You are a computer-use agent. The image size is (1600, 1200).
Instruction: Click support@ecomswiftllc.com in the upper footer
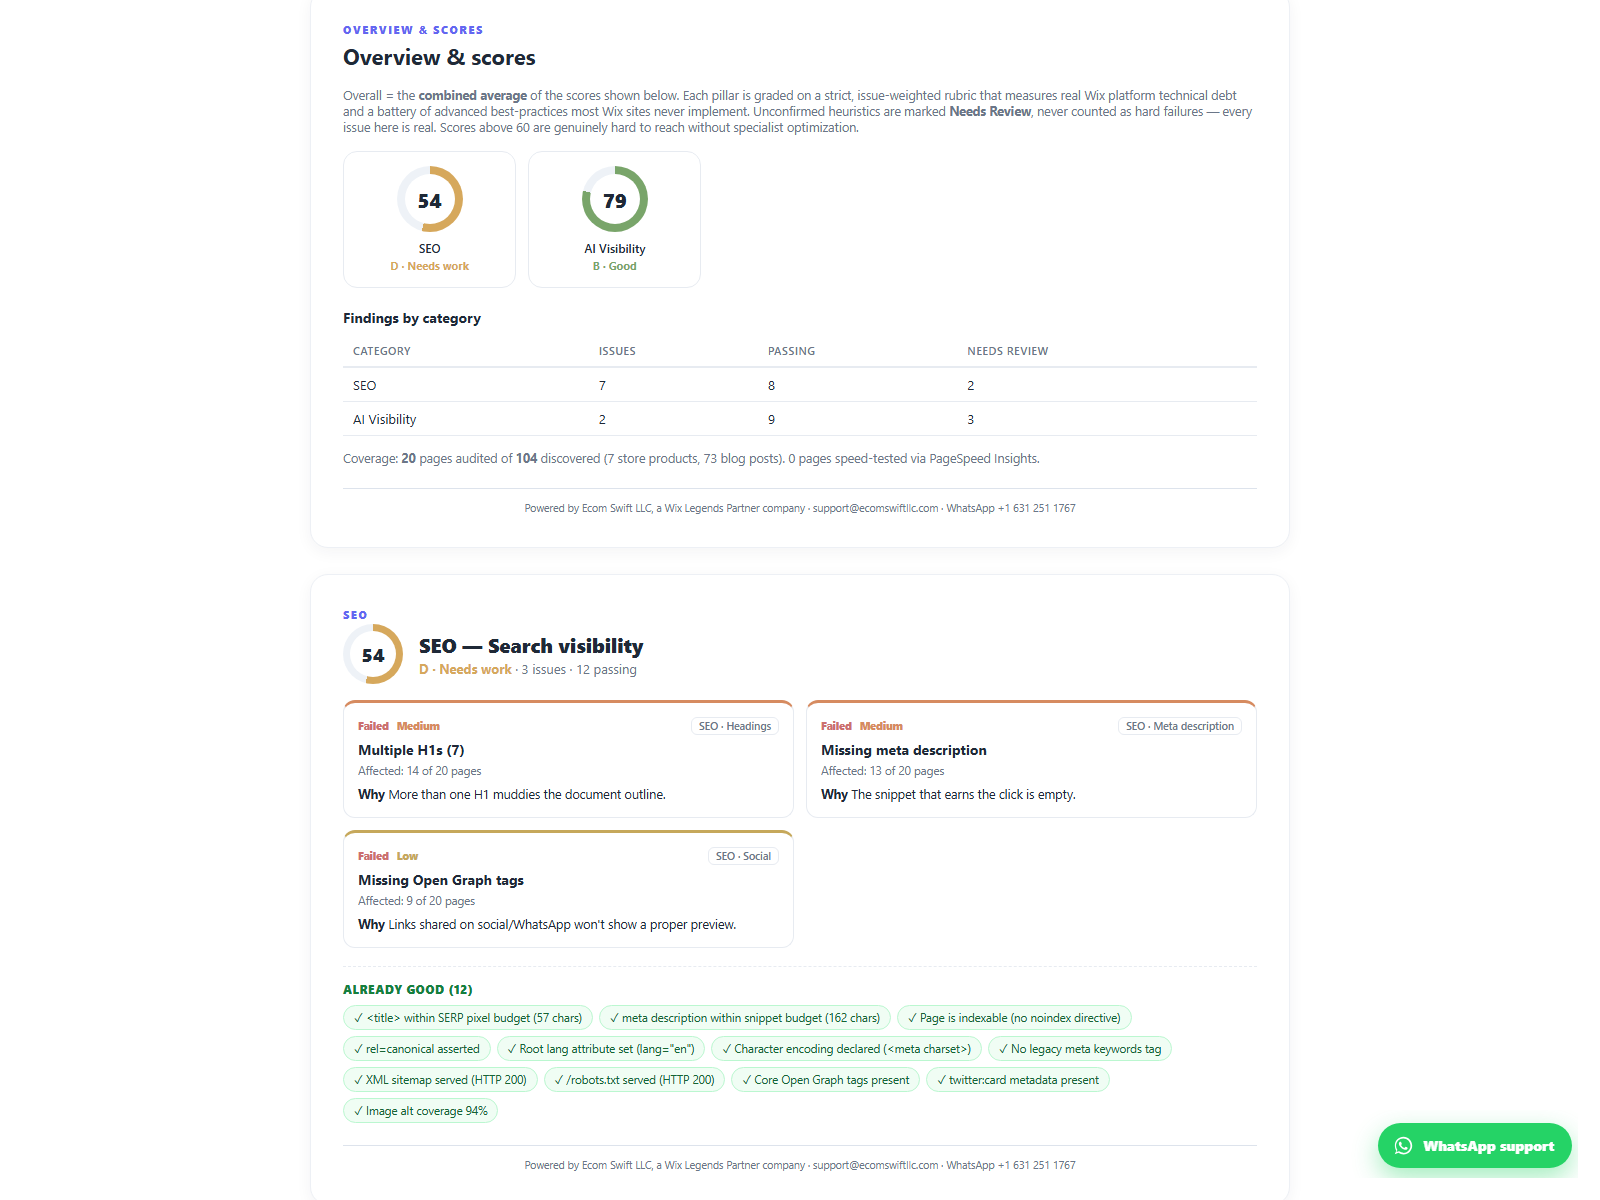(875, 508)
